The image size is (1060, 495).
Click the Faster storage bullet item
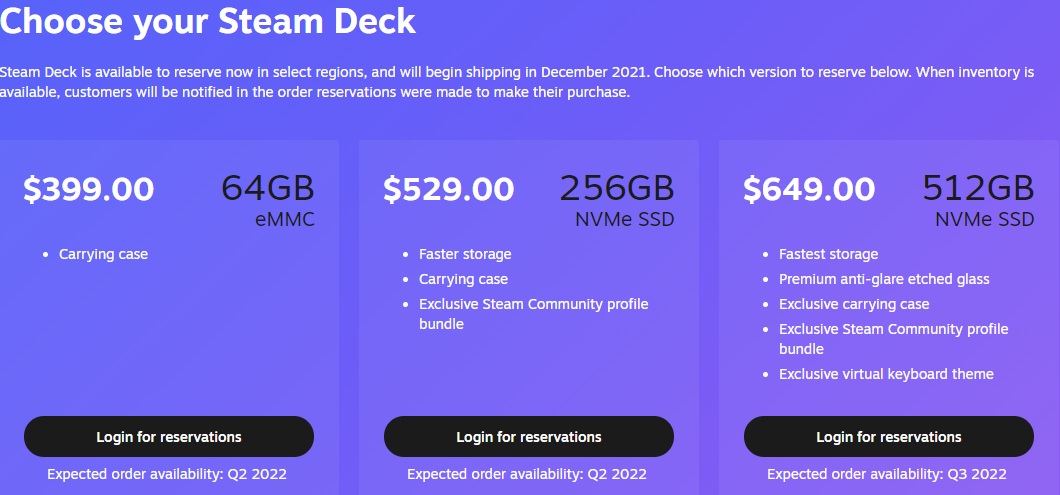465,254
